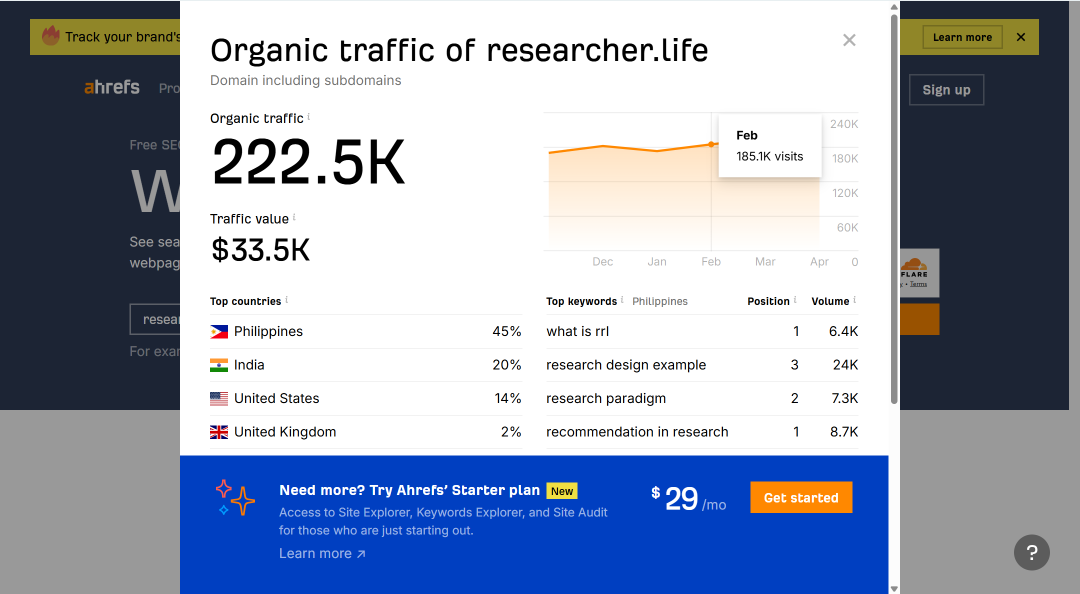Screen dimensions: 1080x594
Task: Click the 'Organic traffic of researcher.life' heading
Action: click(x=459, y=50)
